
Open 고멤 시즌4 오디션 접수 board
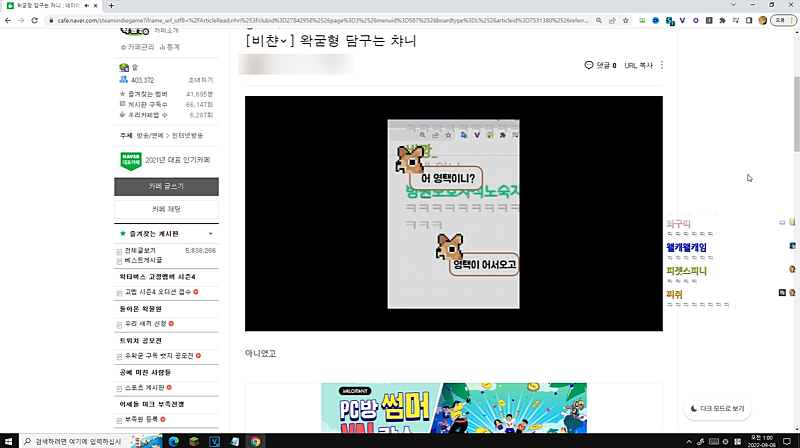click(x=158, y=292)
